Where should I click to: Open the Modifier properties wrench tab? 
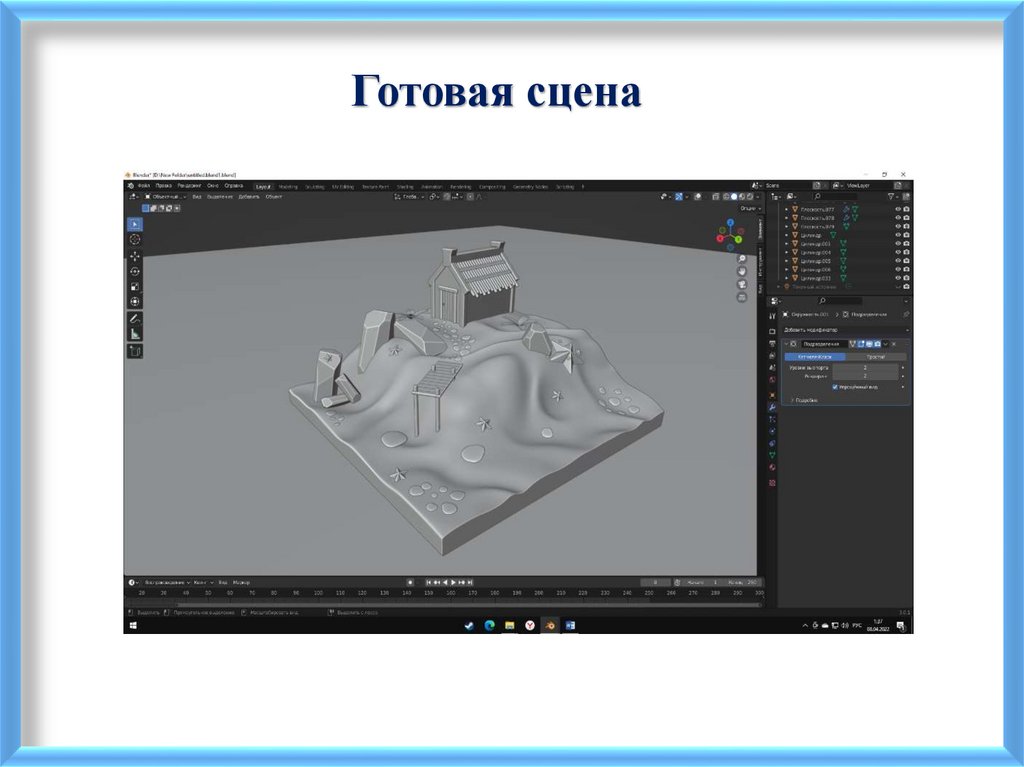coord(772,407)
